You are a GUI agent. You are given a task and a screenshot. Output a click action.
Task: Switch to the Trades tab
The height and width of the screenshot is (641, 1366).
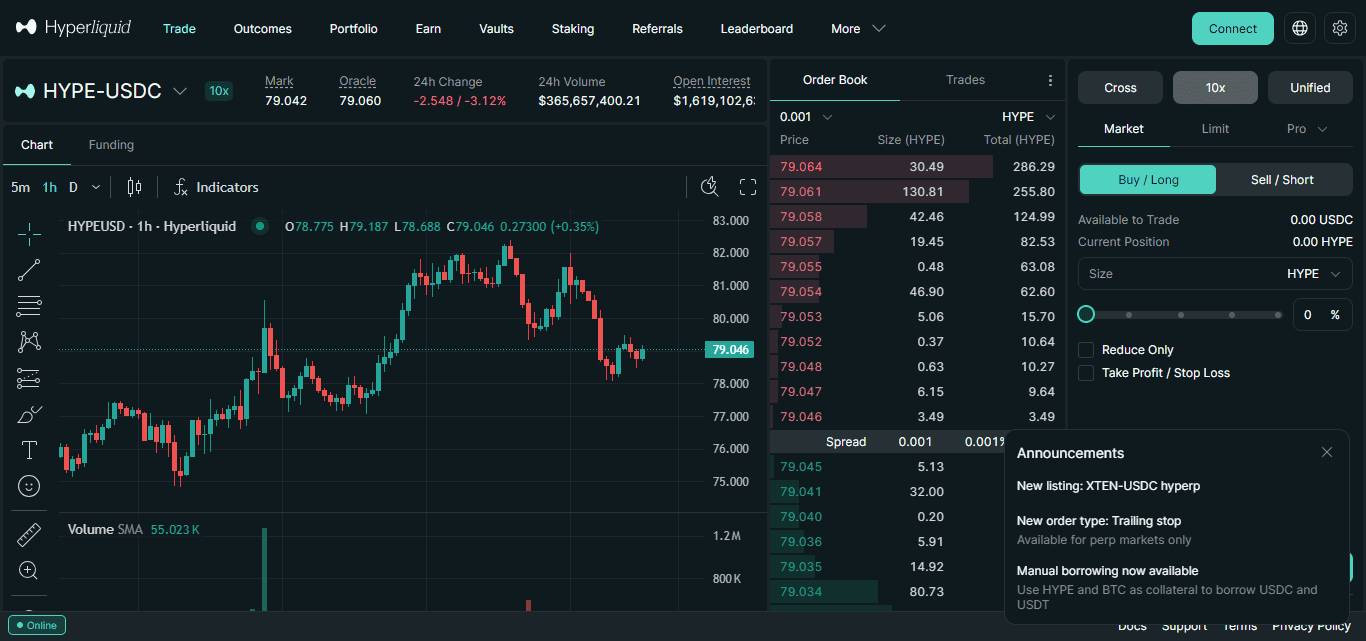click(965, 80)
